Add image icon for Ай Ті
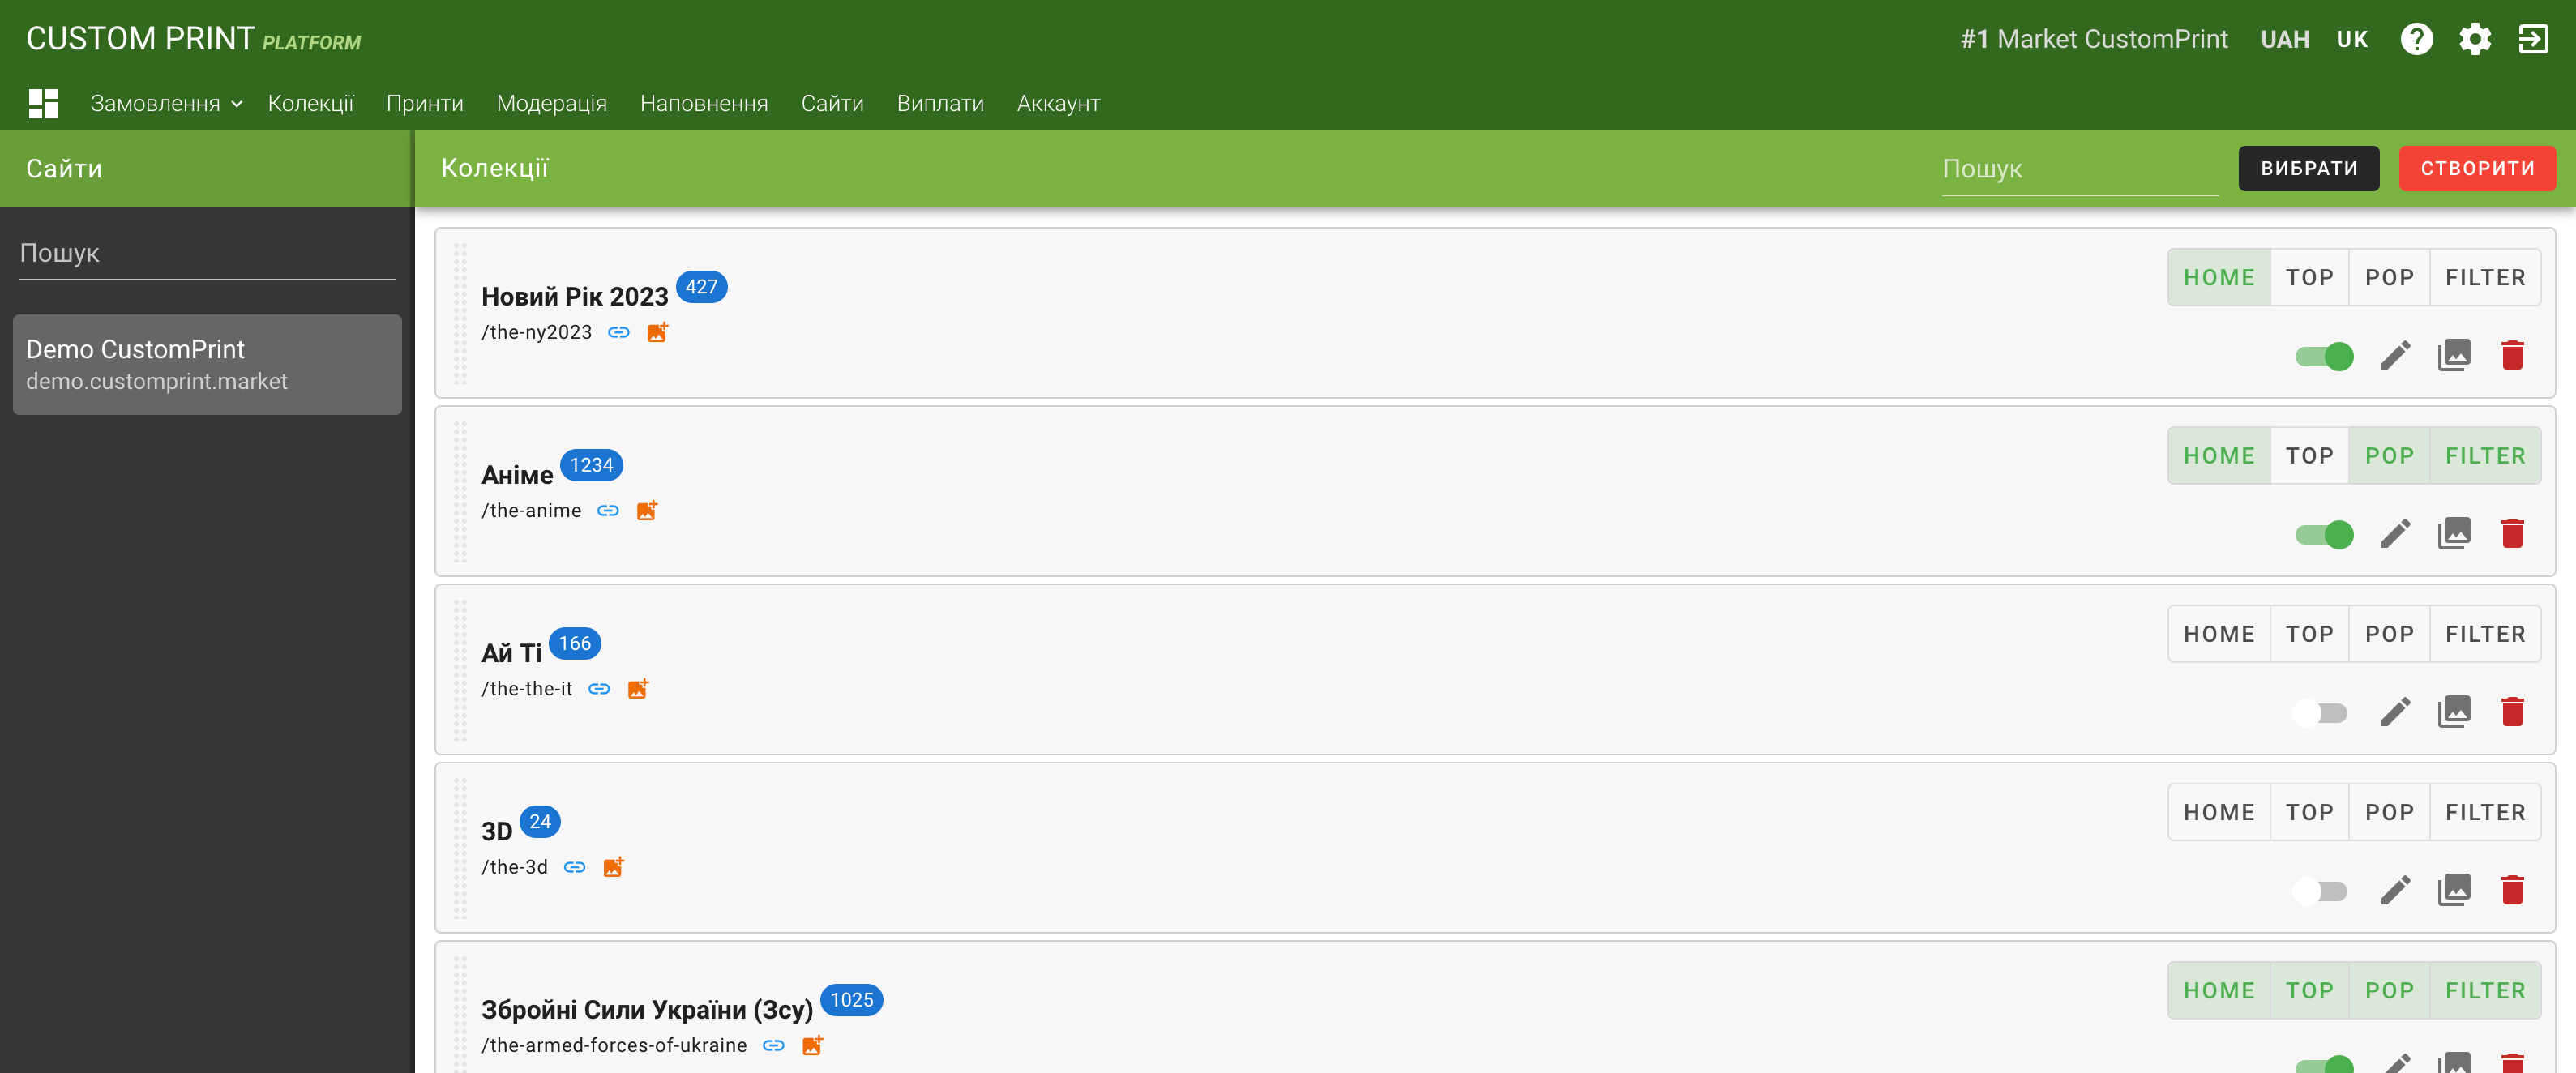 638,688
